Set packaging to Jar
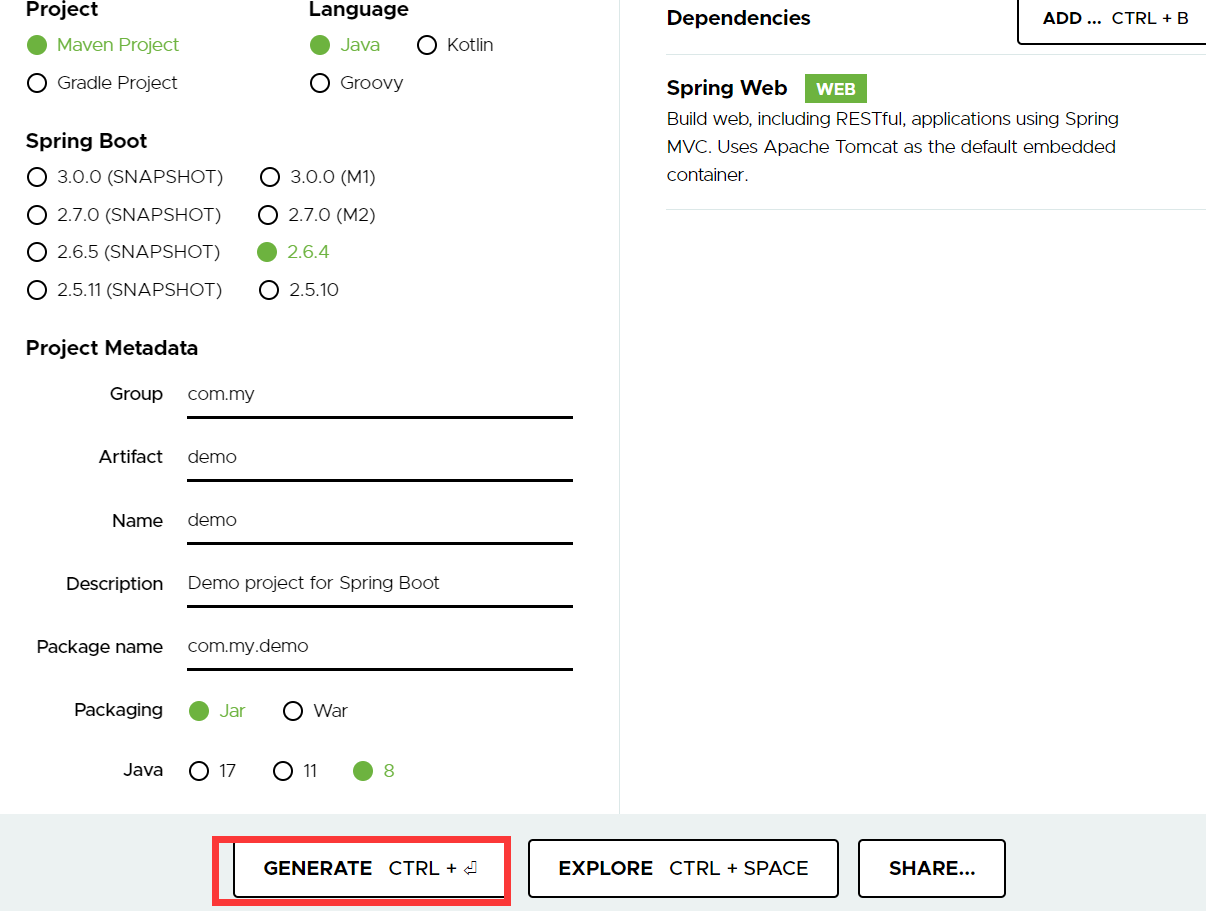Image resolution: width=1206 pixels, height=911 pixels. coord(217,711)
